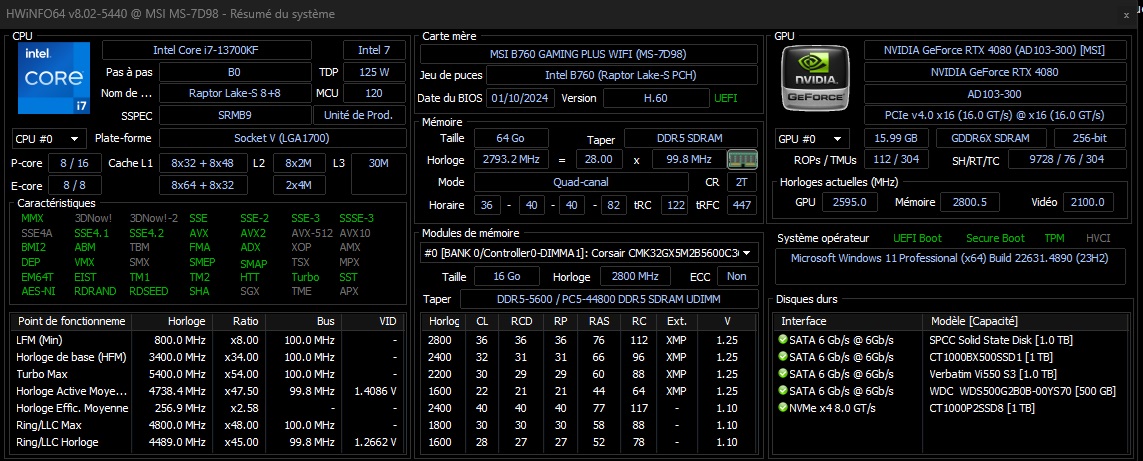The width and height of the screenshot is (1143, 461).
Task: Click the green status icon for Verbatim Vi550 S3
Action: [783, 373]
